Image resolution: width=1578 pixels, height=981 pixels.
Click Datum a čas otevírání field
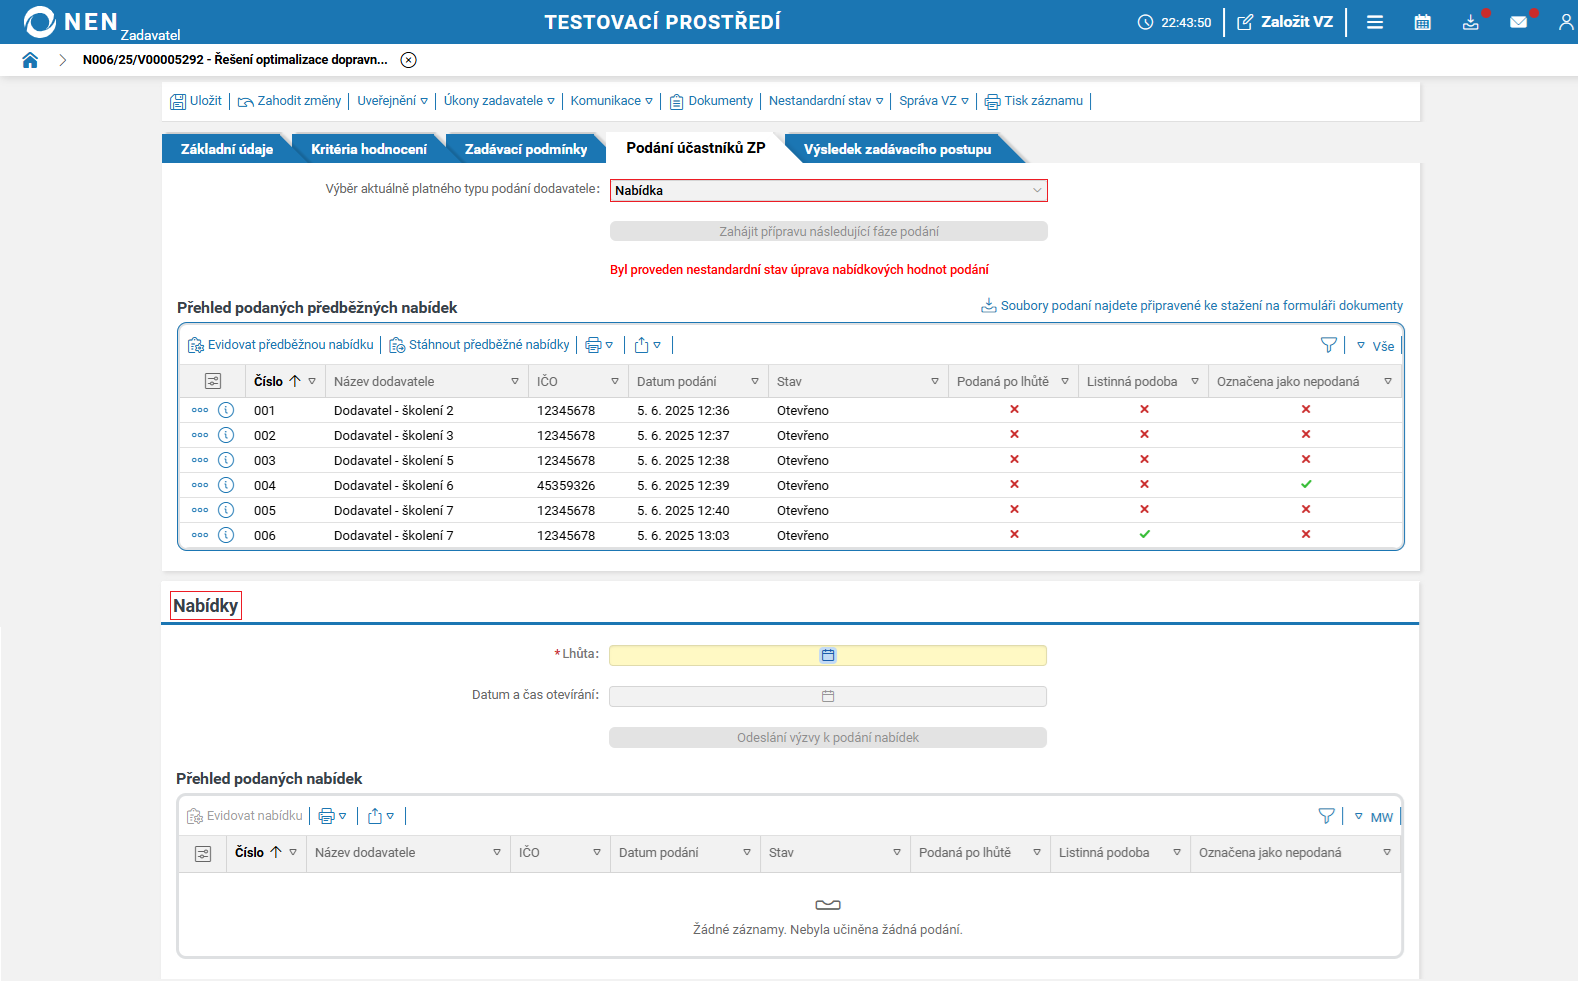(x=828, y=696)
